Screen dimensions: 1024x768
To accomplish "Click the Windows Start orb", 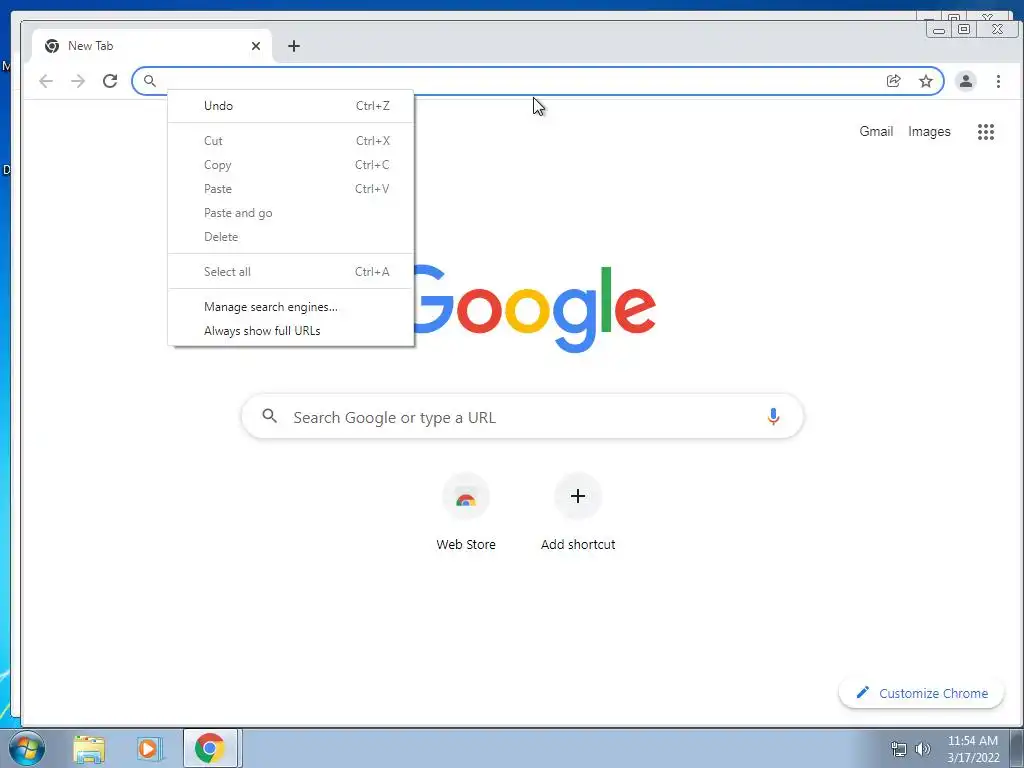I will coord(27,748).
